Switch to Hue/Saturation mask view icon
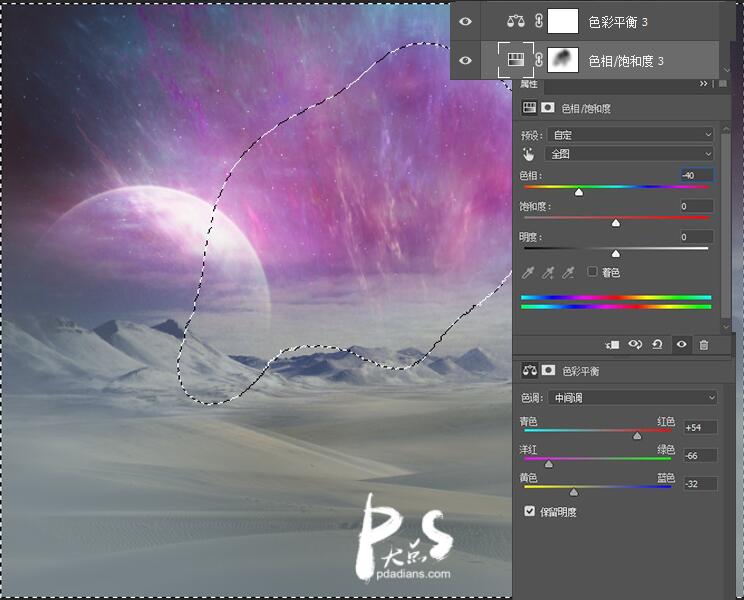Screen dimensions: 744x600 point(548,108)
